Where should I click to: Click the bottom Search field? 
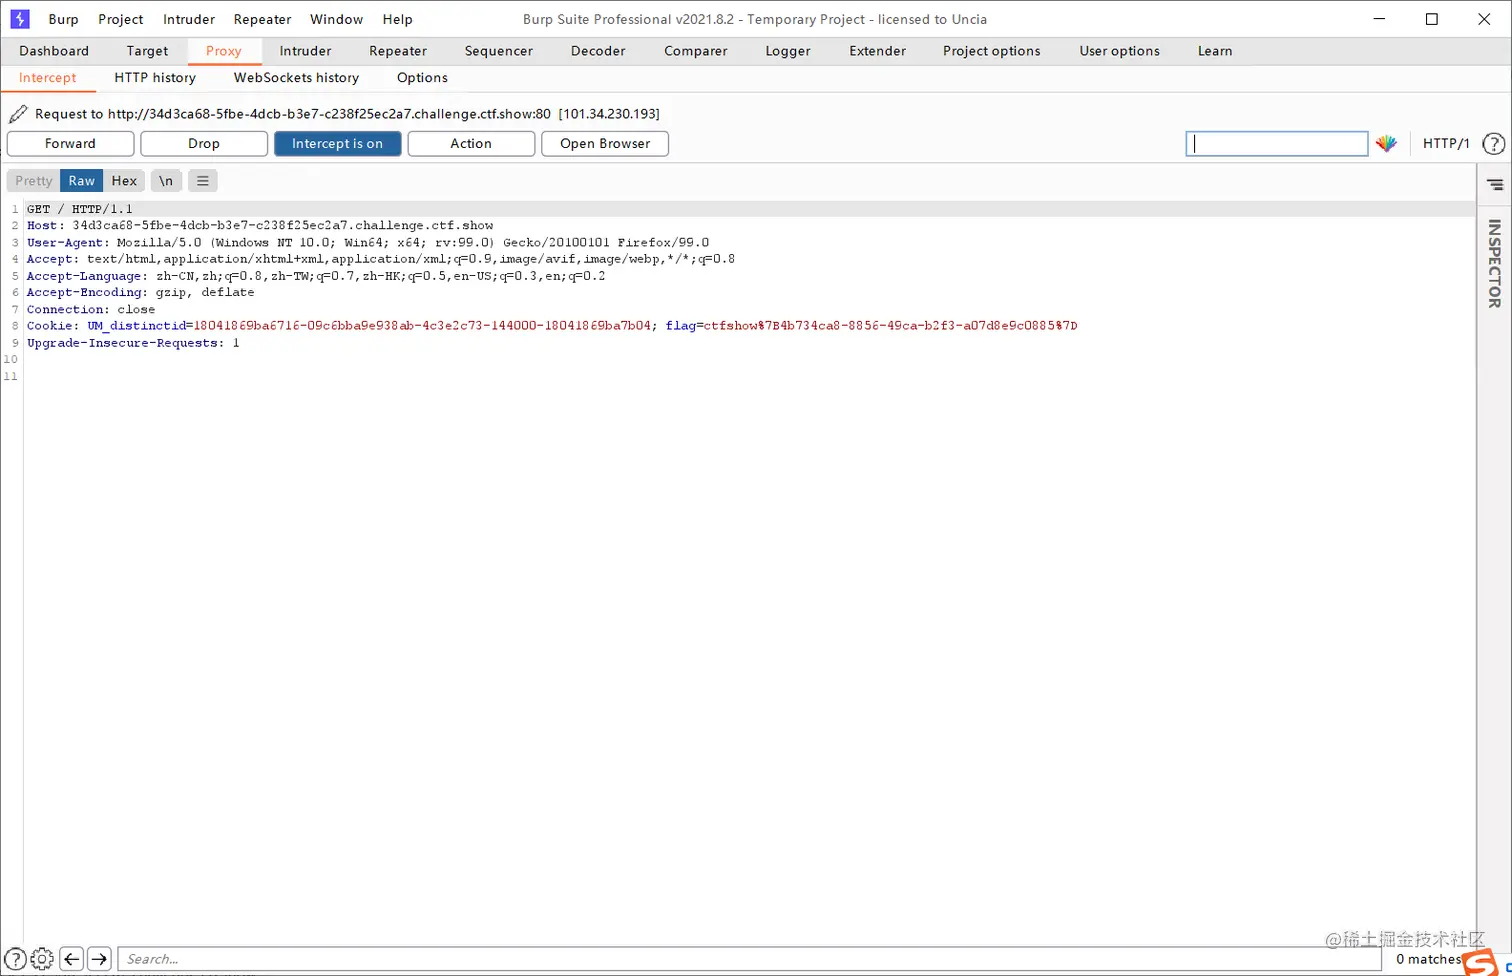click(x=751, y=959)
